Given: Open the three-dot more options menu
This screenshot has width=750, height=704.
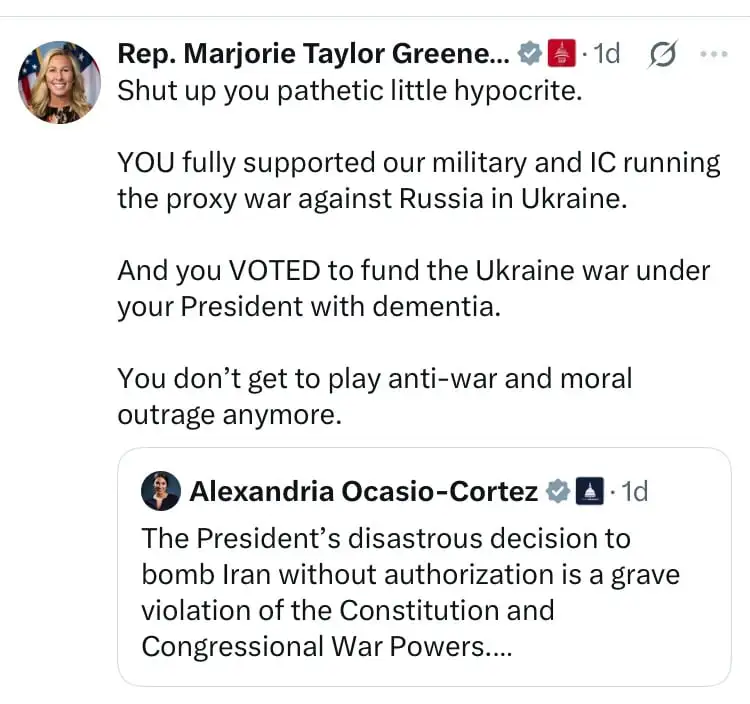Looking at the screenshot, I should 713,53.
